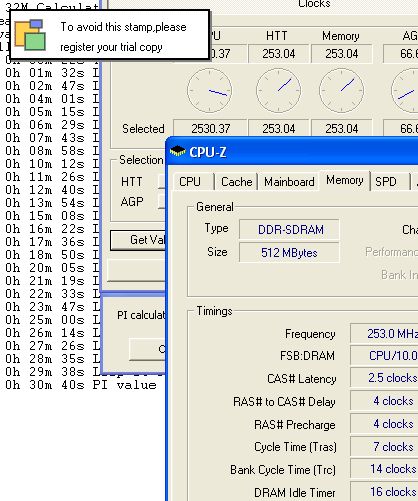
Task: Click the HTT clock gauge dial
Action: point(279,90)
